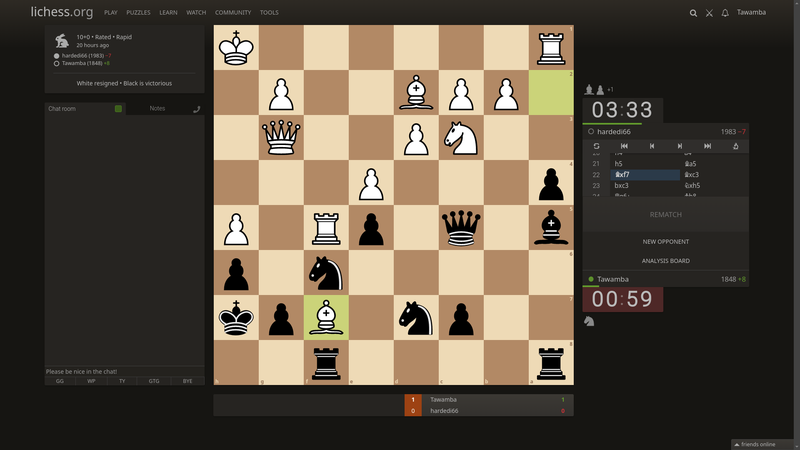This screenshot has height=450, width=800.
Task: Jump to the last move
Action: [708, 146]
